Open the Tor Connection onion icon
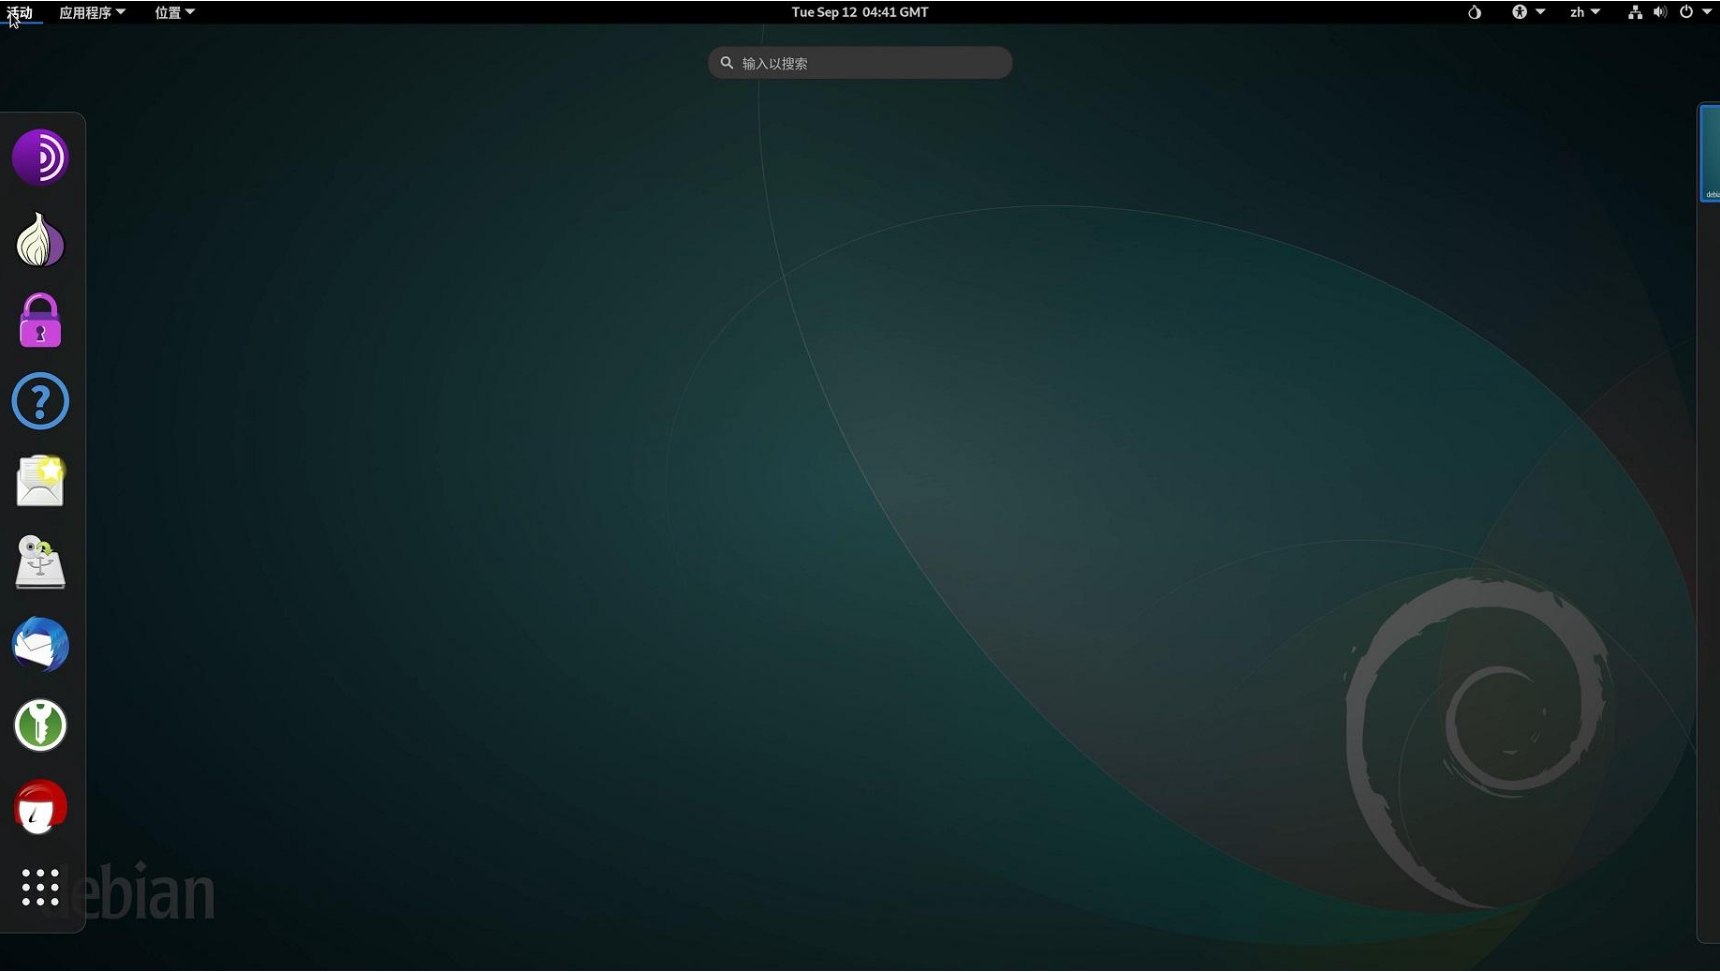 coord(40,240)
